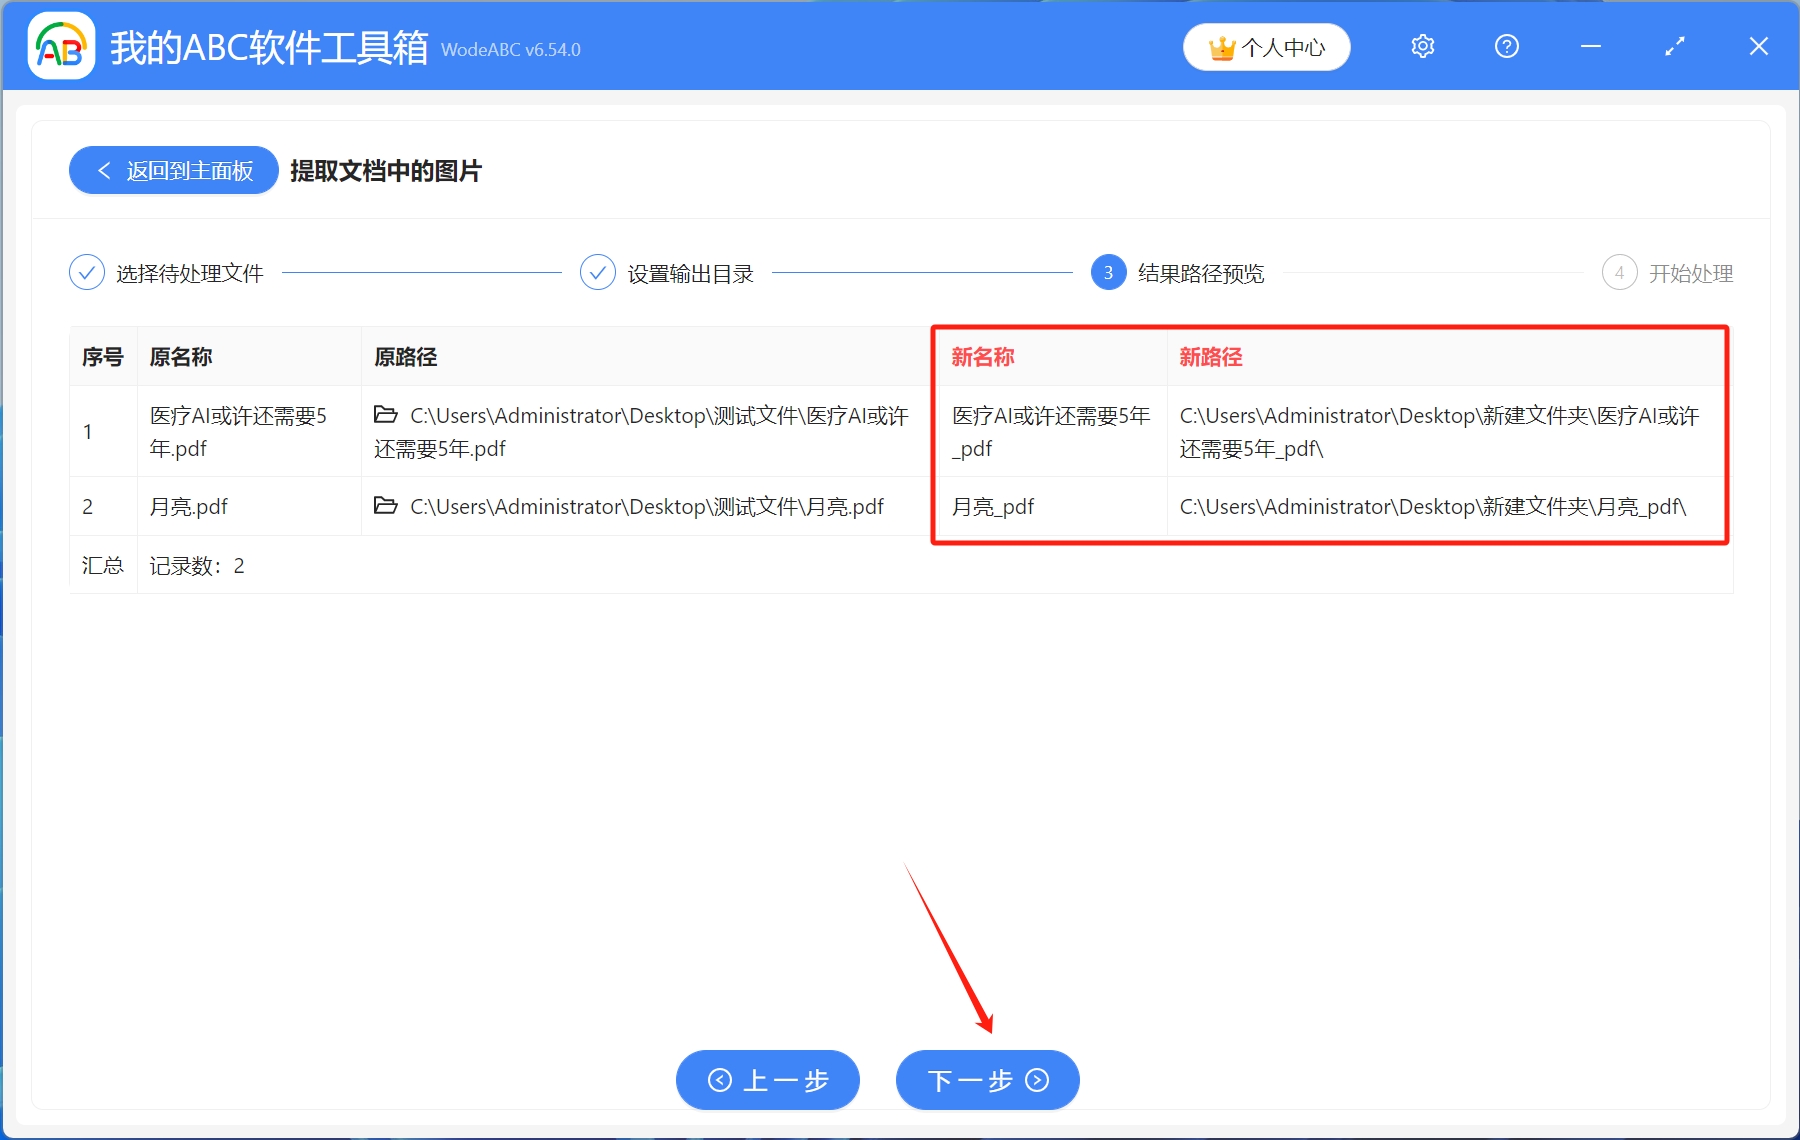Click 返回到主面板 to go back
Image resolution: width=1800 pixels, height=1140 pixels.
(172, 170)
